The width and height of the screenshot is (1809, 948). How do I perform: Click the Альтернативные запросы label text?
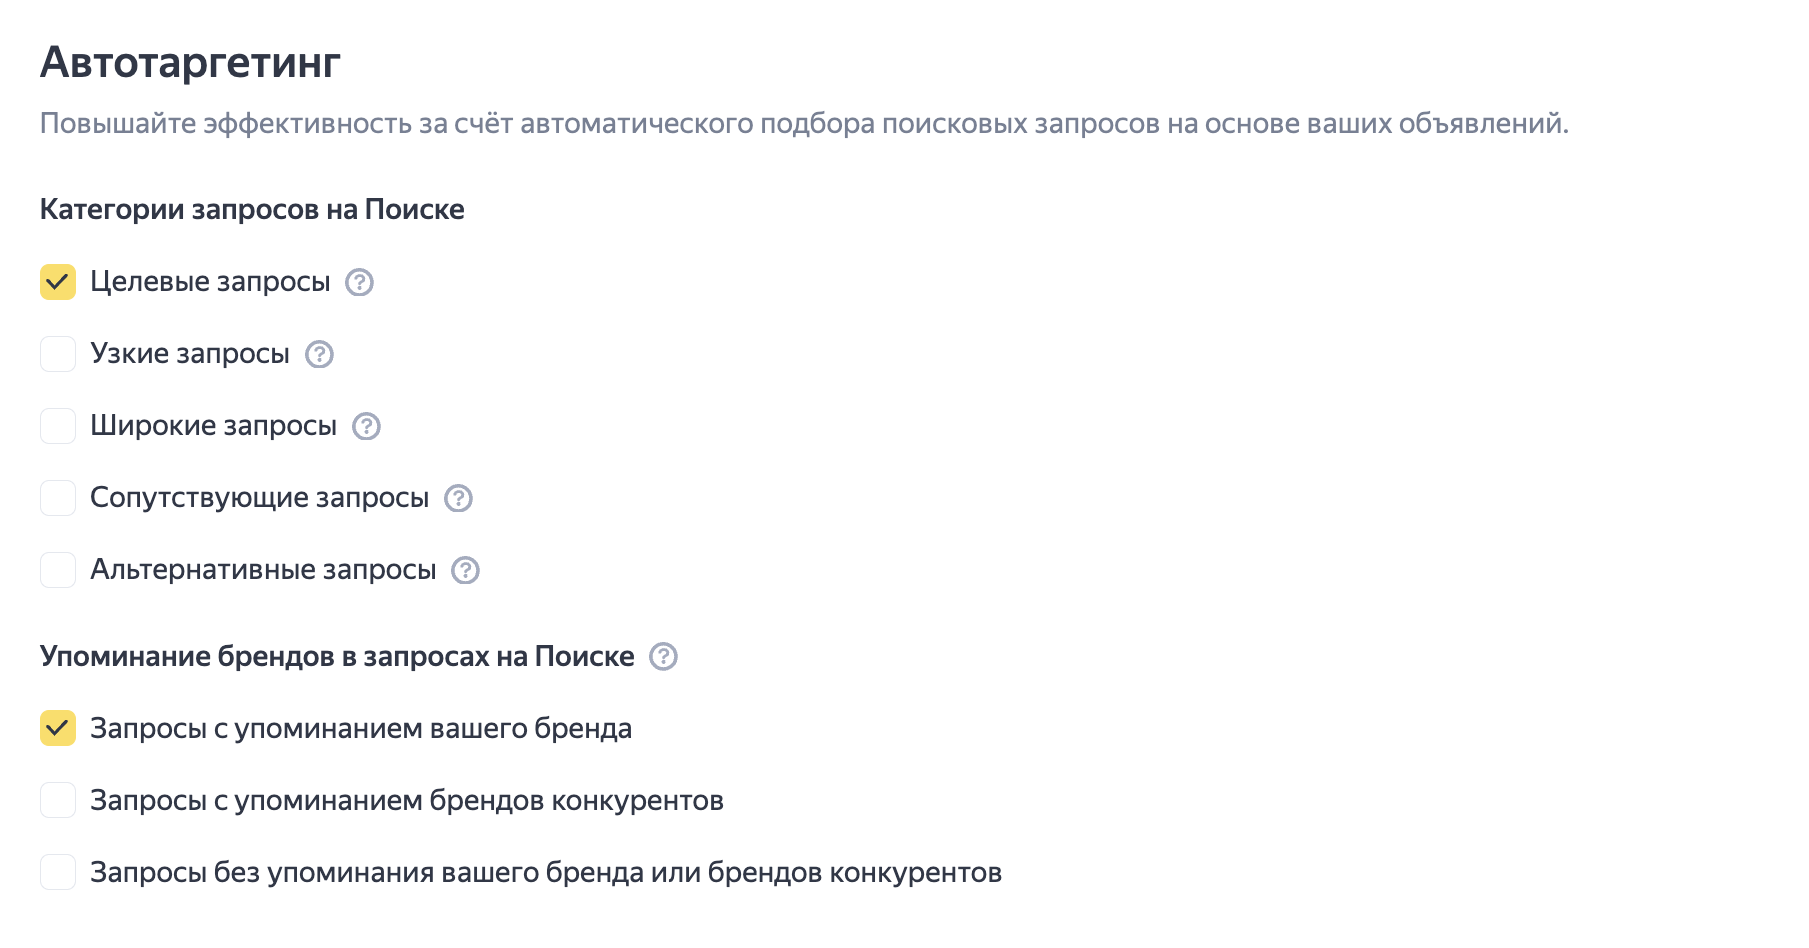click(263, 570)
